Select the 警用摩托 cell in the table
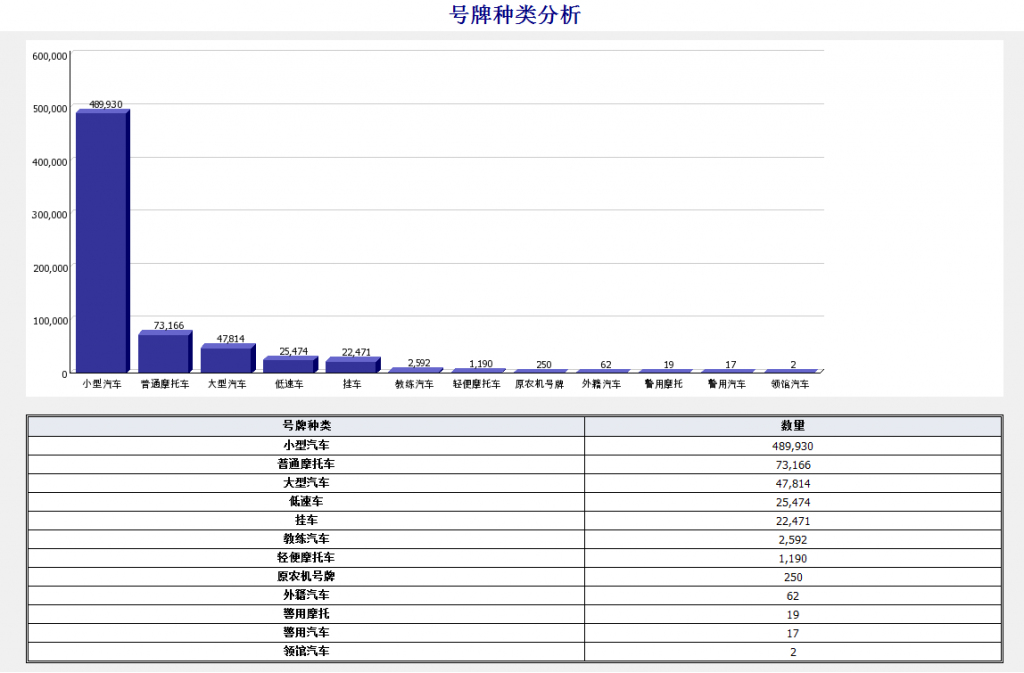This screenshot has width=1024, height=673. (306, 614)
